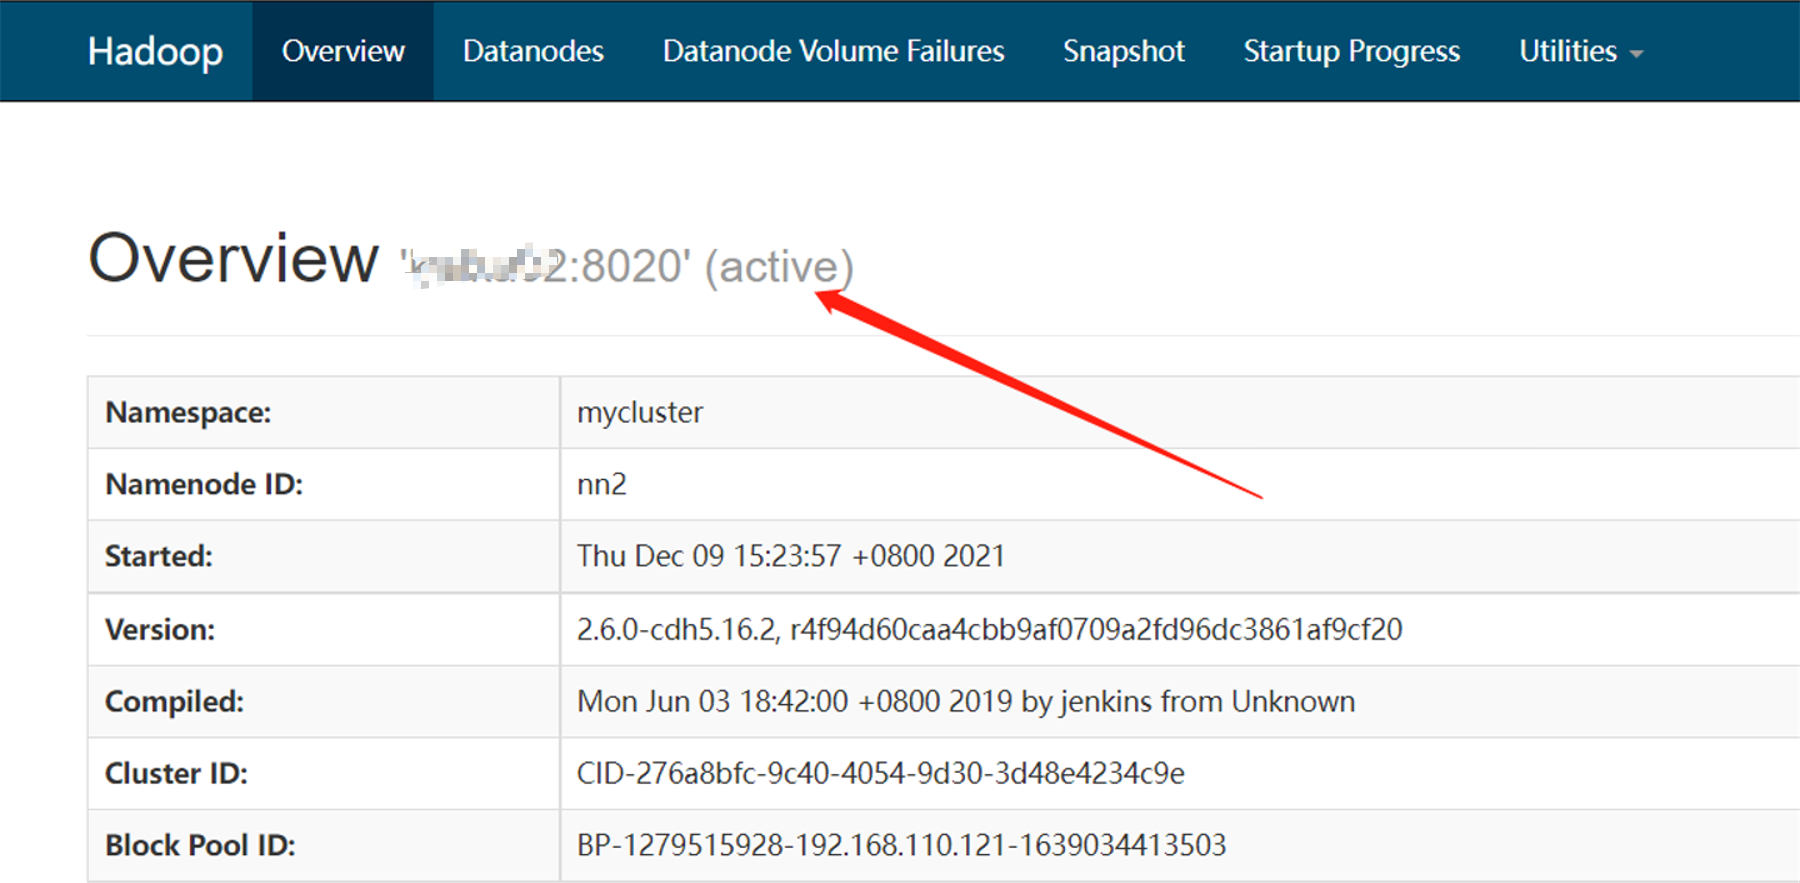The image size is (1800, 883).
Task: Open Datanode Volume Failures page
Action: 833,51
